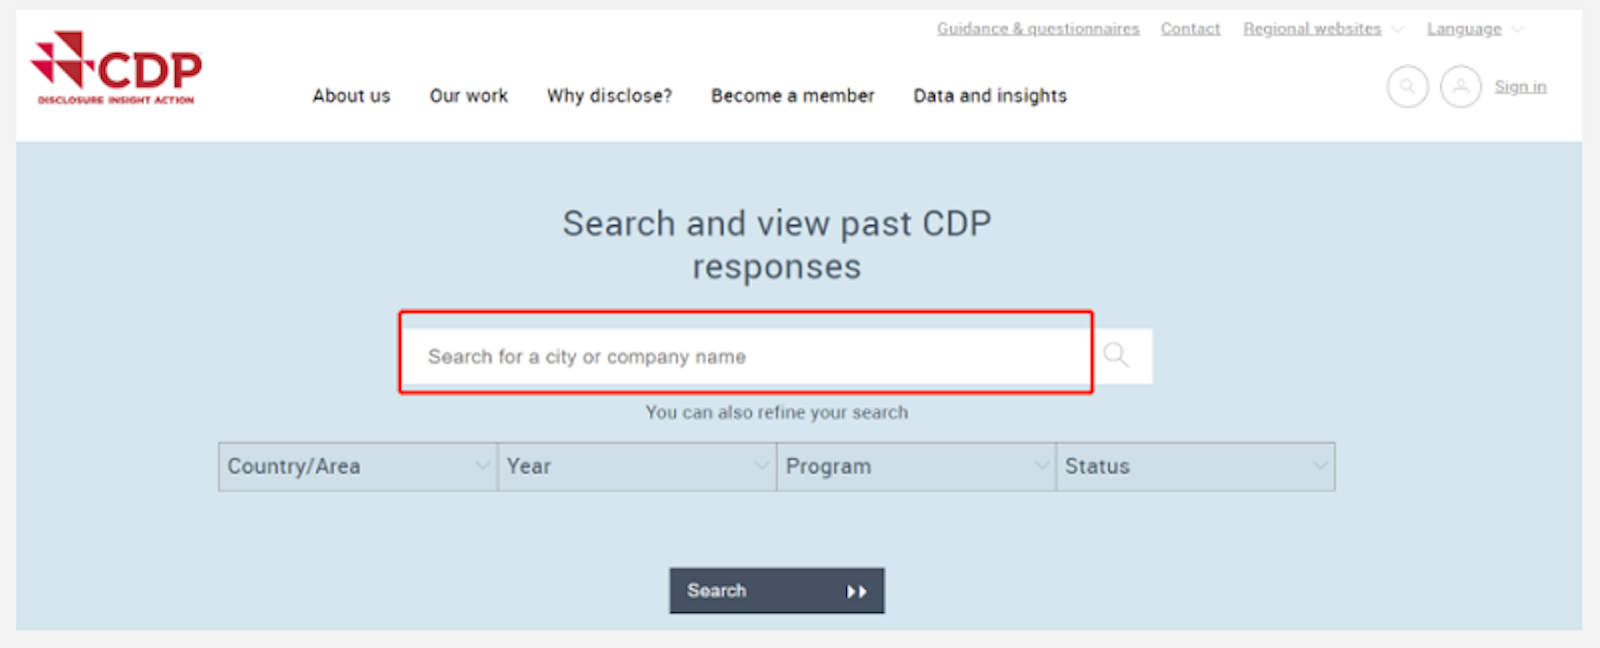
Task: Focus the city or company name field
Action: click(x=745, y=356)
